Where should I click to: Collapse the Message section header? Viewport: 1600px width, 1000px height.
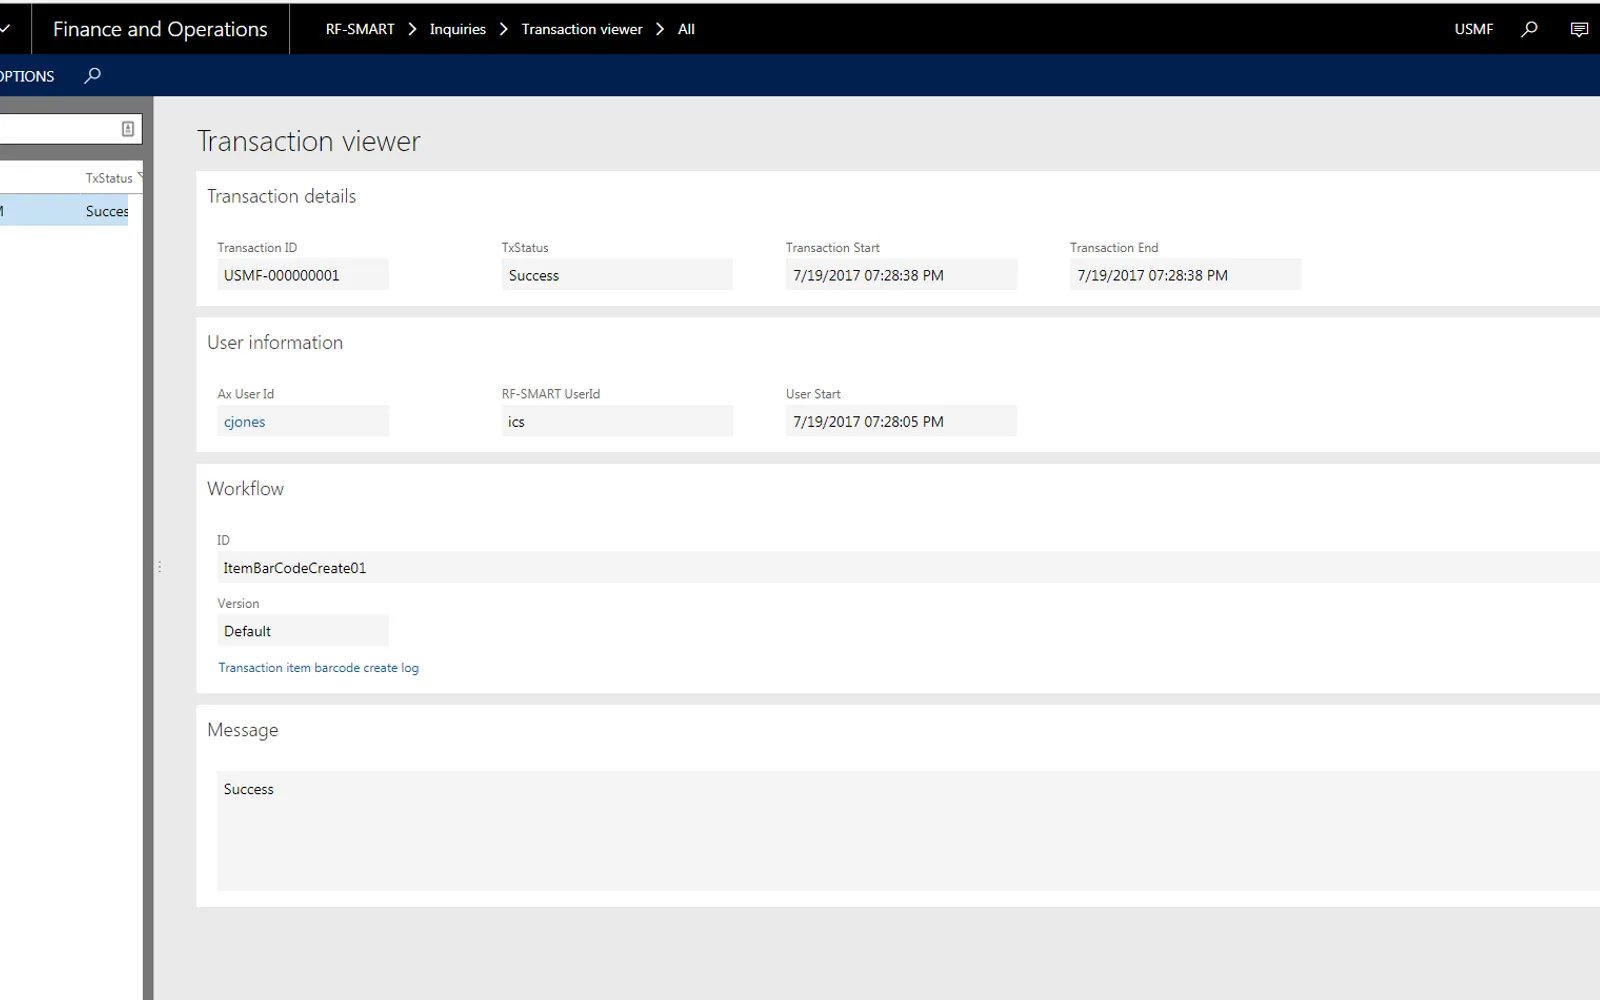click(x=242, y=730)
